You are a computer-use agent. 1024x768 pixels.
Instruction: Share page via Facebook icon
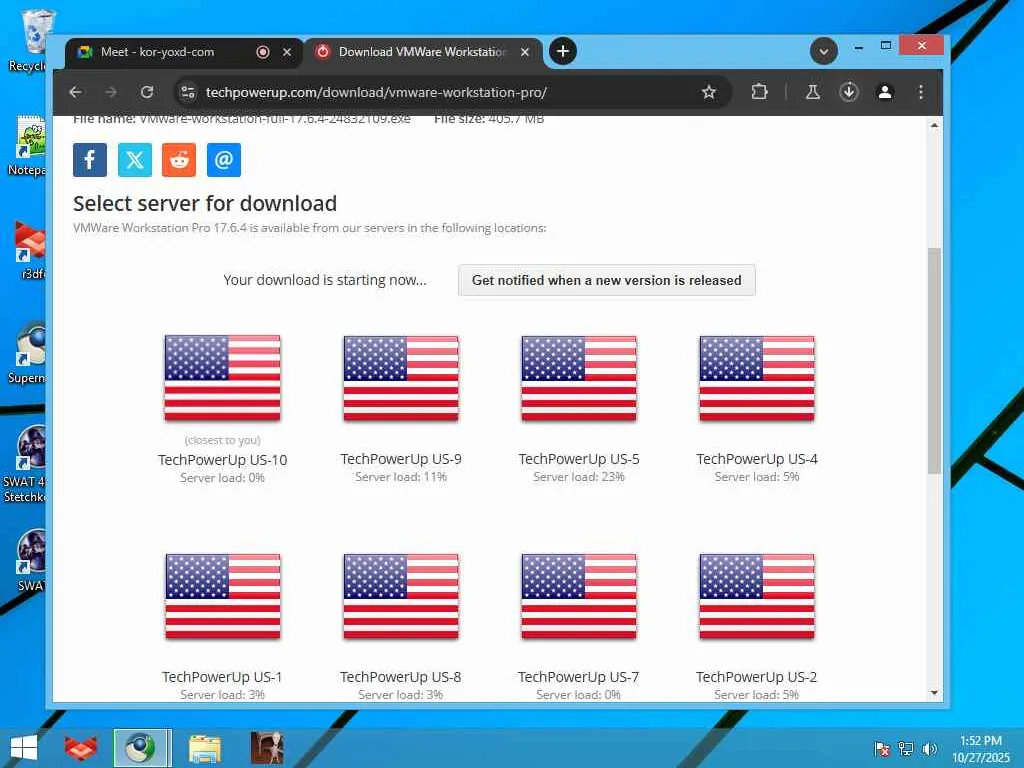pyautogui.click(x=90, y=160)
